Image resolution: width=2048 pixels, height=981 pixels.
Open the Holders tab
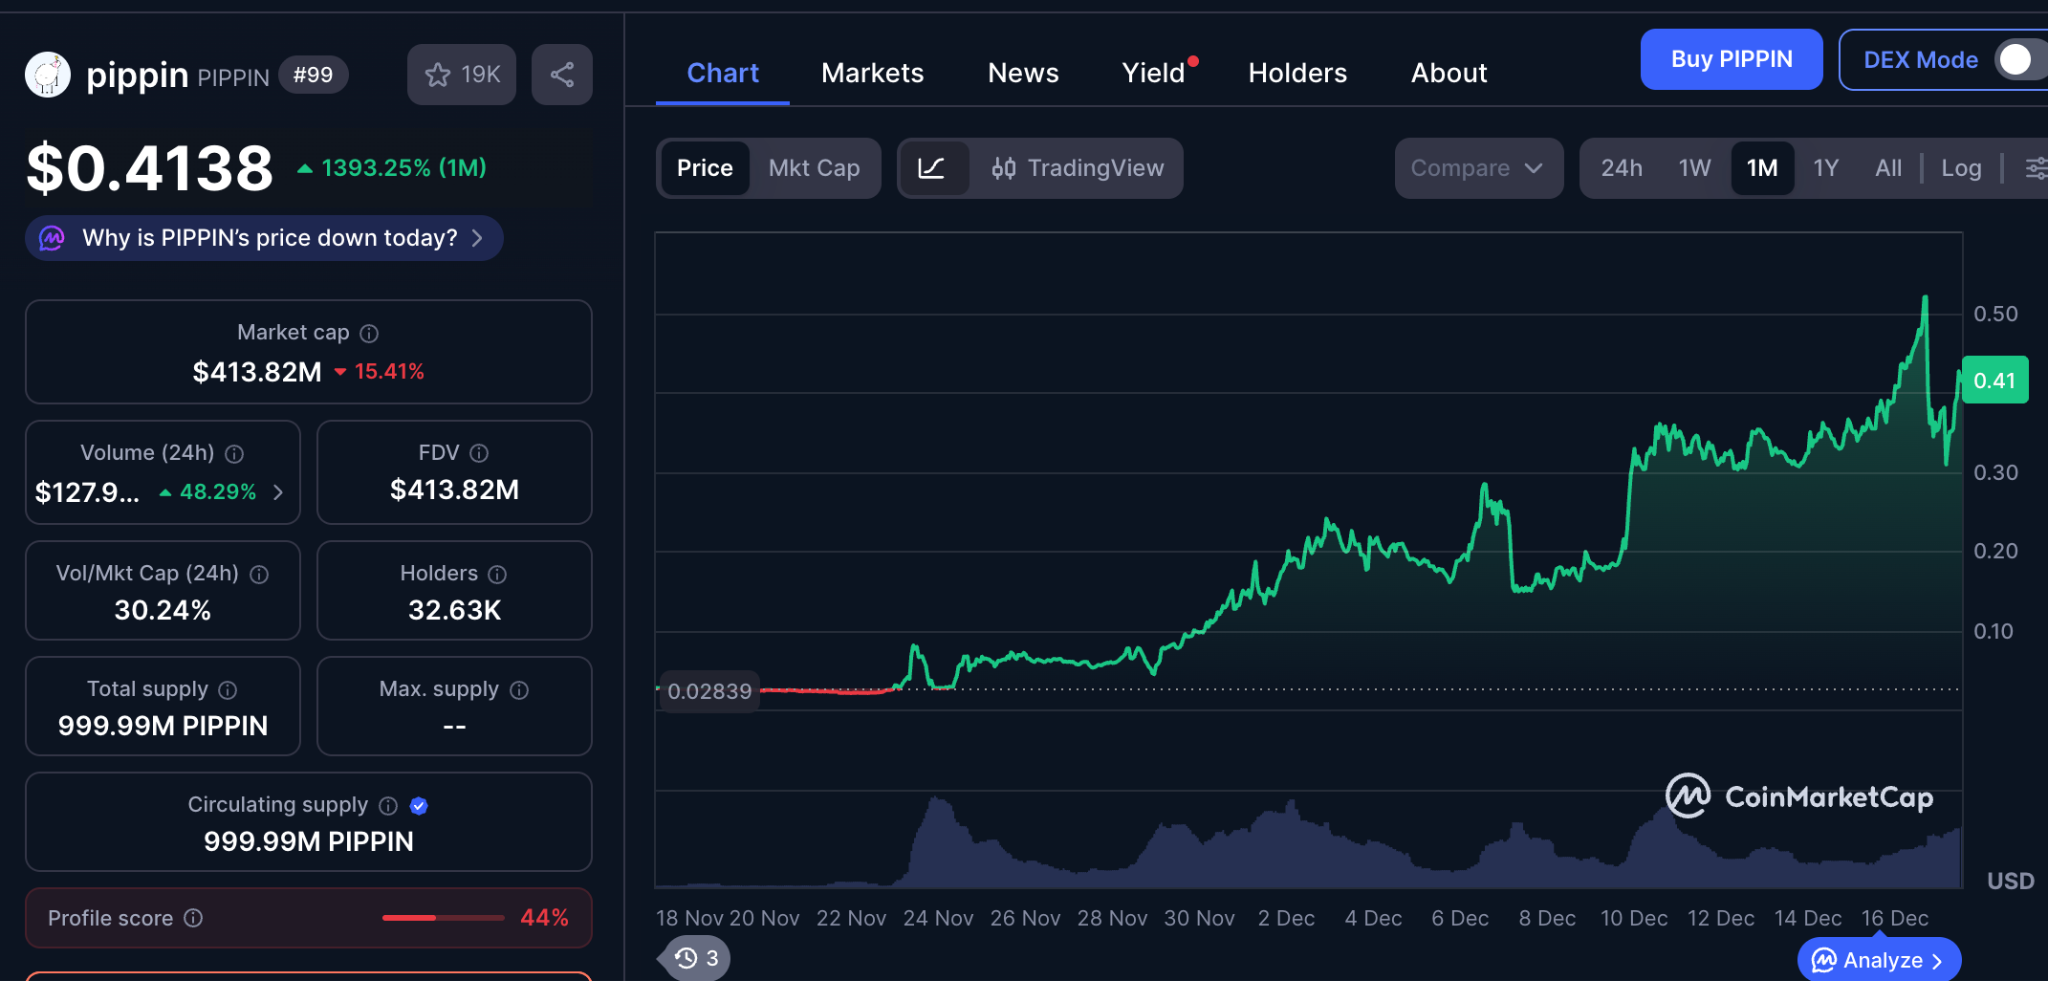(x=1297, y=73)
